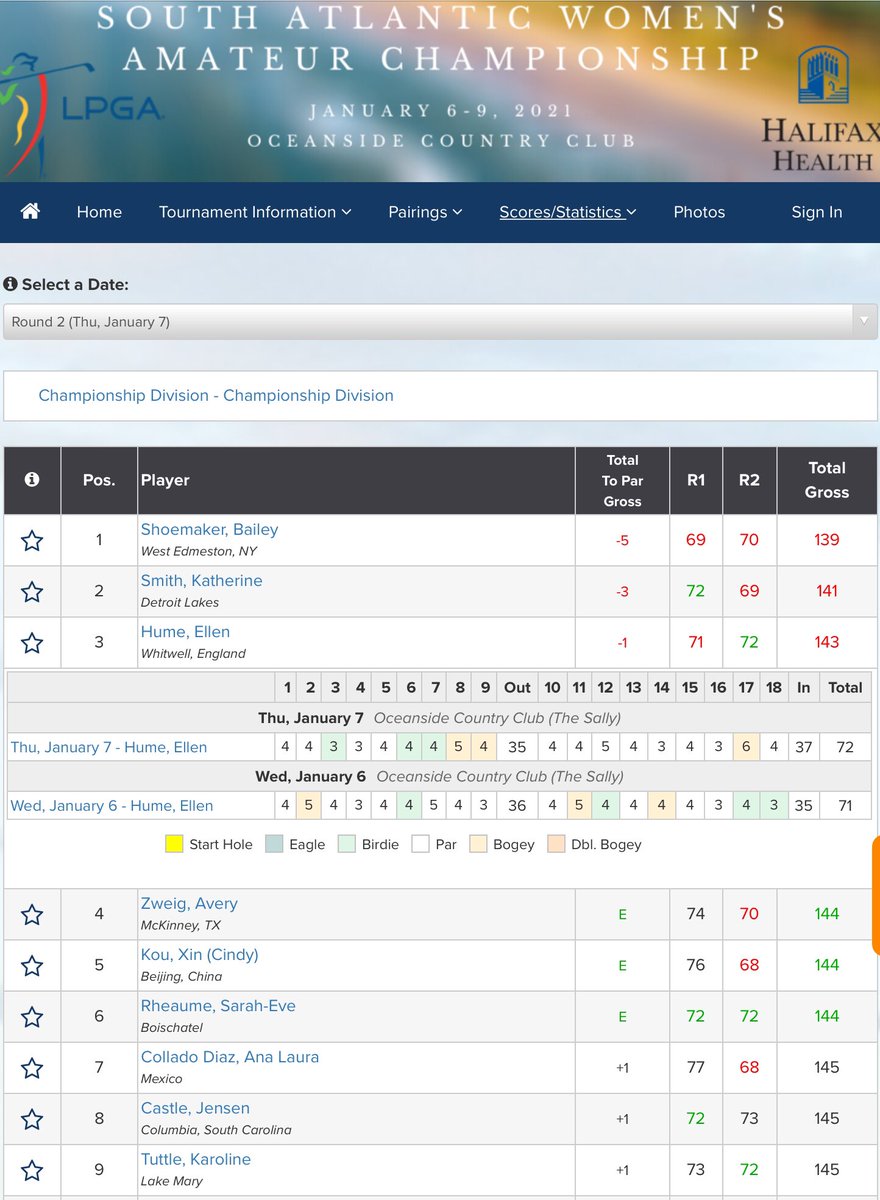880x1200 pixels.
Task: Click Collado Diaz, Ana Laura name
Action: [x=230, y=1056]
